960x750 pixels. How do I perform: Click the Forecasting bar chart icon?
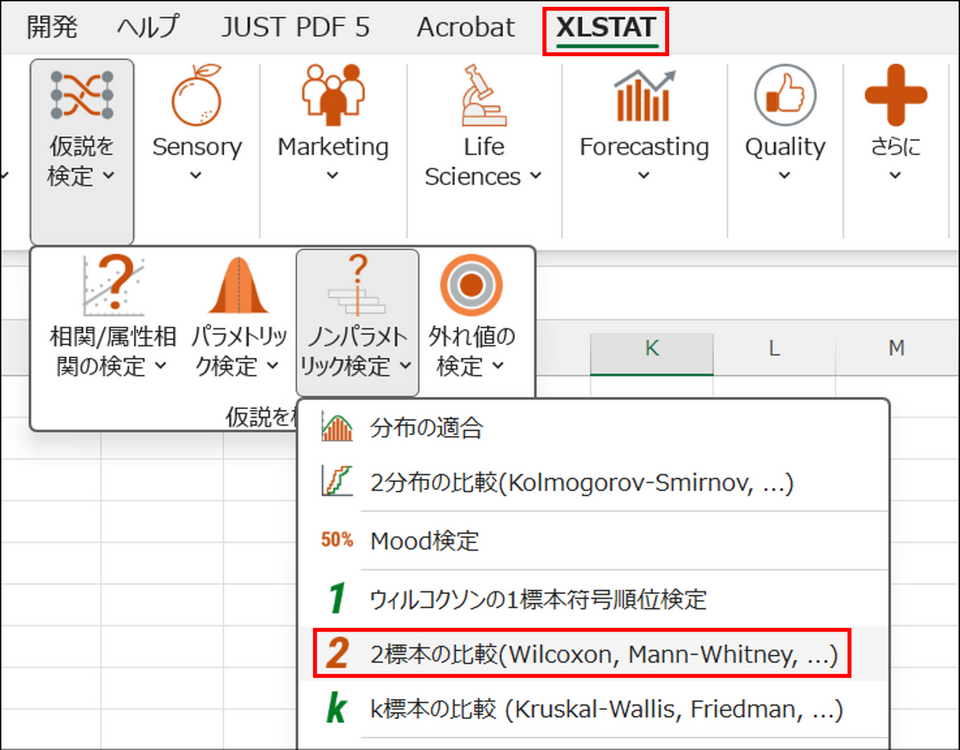pyautogui.click(x=643, y=97)
